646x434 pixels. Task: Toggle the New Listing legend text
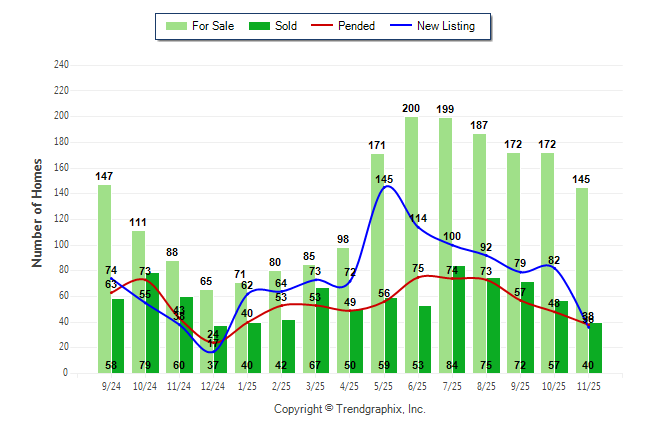tap(446, 26)
